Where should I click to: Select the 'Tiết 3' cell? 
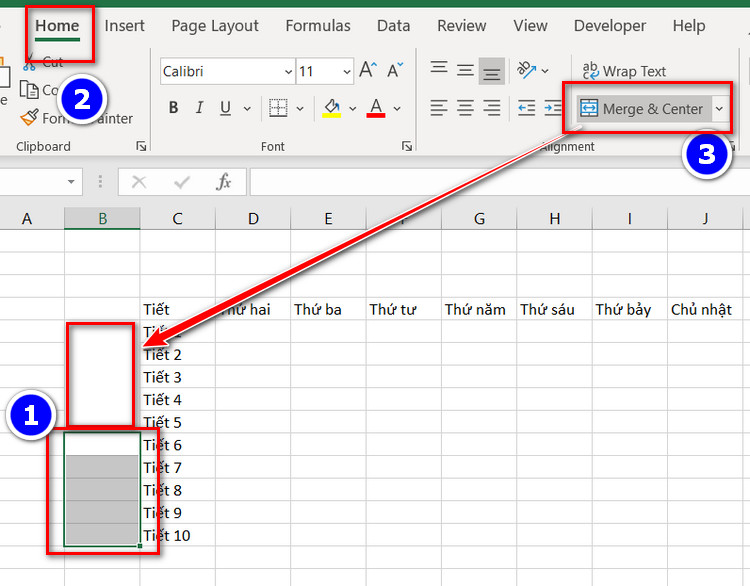[x=177, y=377]
